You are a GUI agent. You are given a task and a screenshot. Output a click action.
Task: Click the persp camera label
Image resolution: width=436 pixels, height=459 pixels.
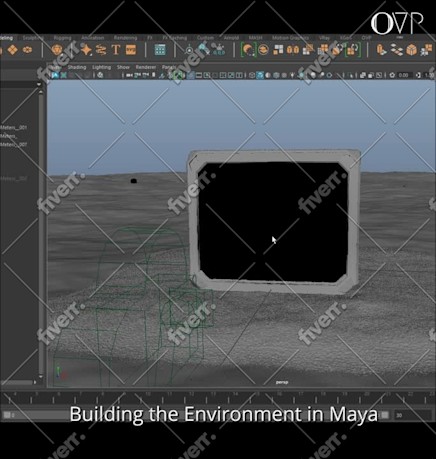point(282,382)
